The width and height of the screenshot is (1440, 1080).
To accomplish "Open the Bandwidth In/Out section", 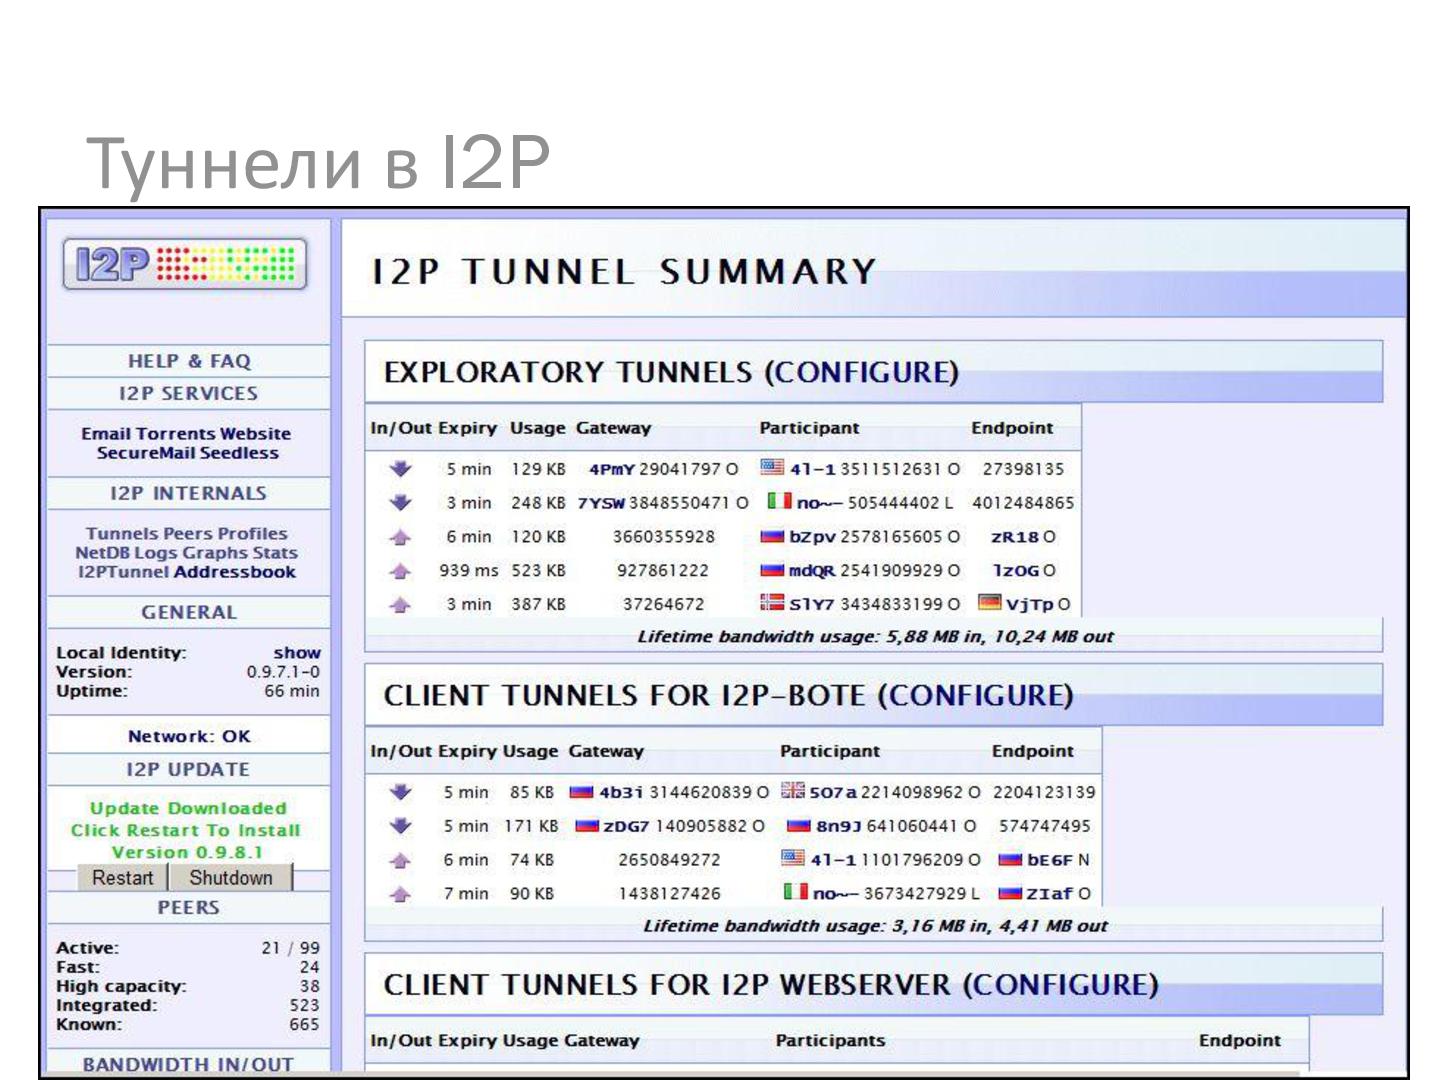I will click(189, 1064).
